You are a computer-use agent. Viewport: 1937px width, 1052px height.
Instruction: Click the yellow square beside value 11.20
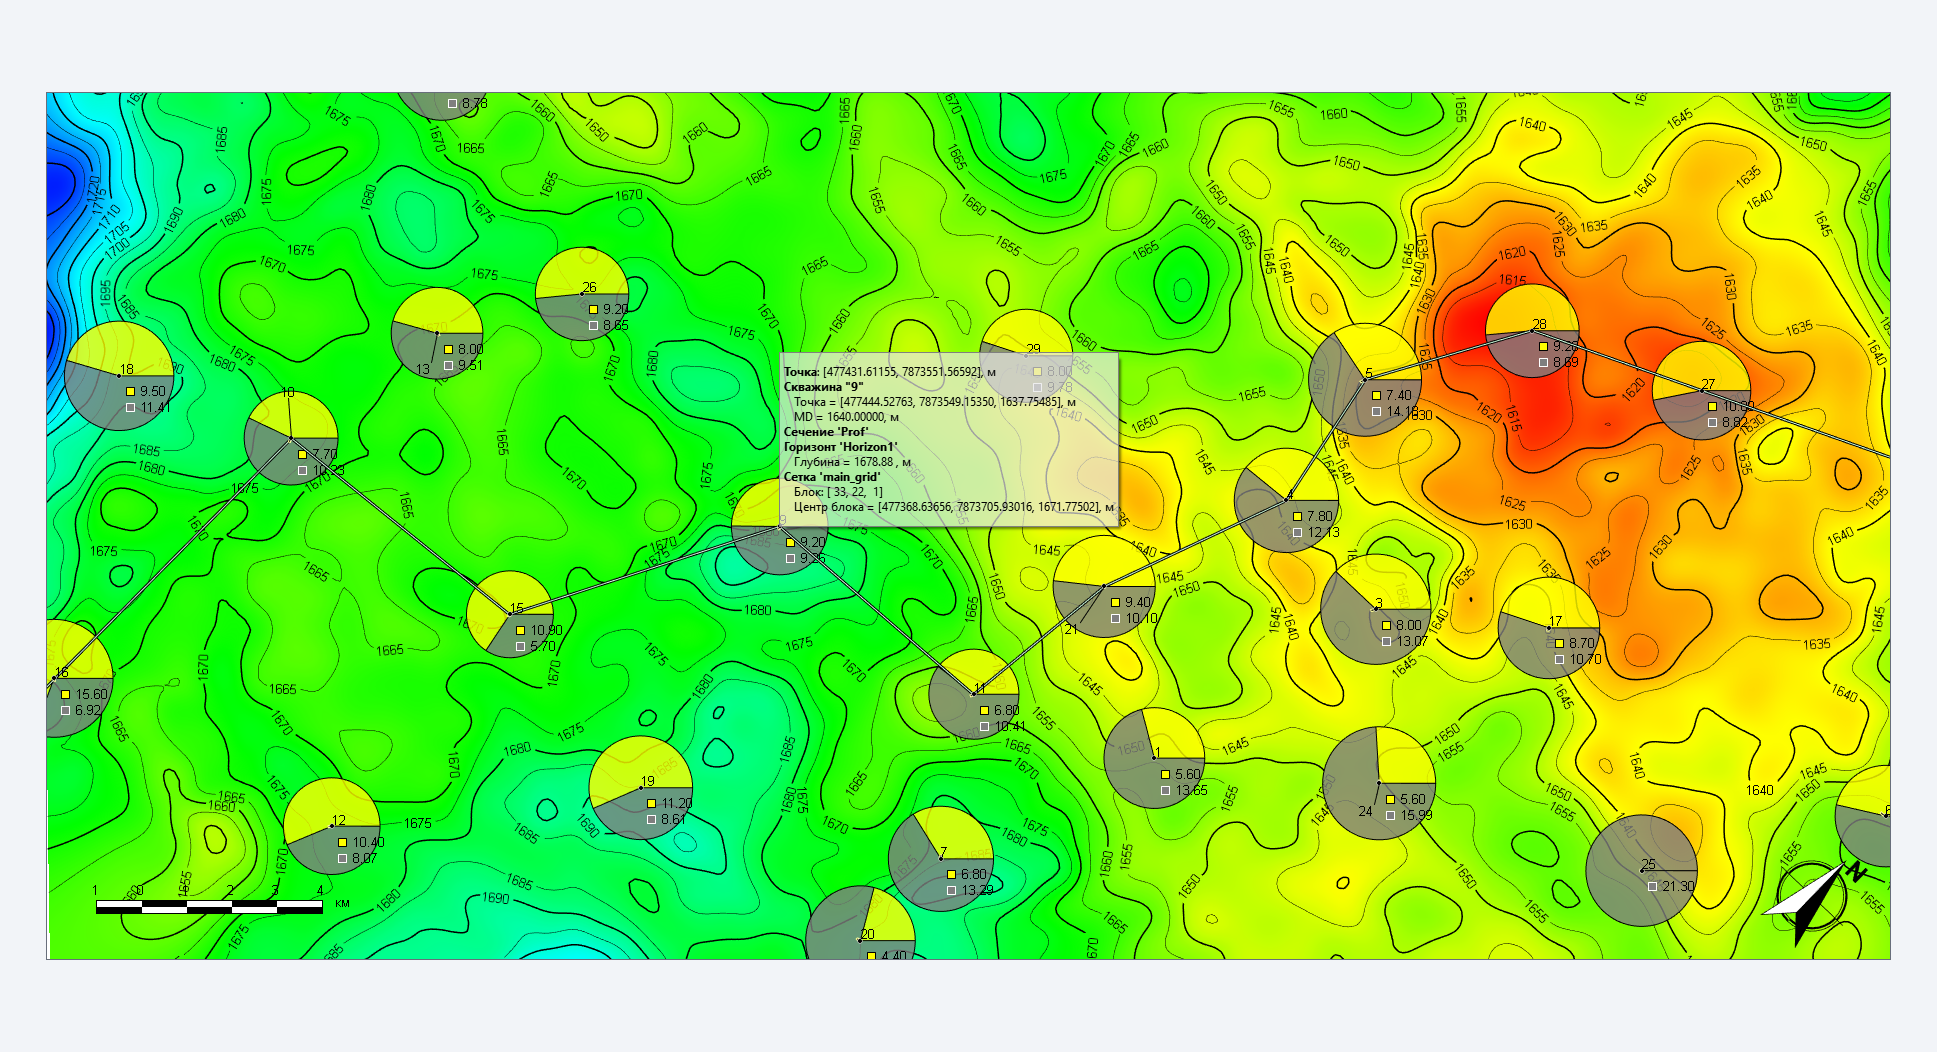pos(651,803)
